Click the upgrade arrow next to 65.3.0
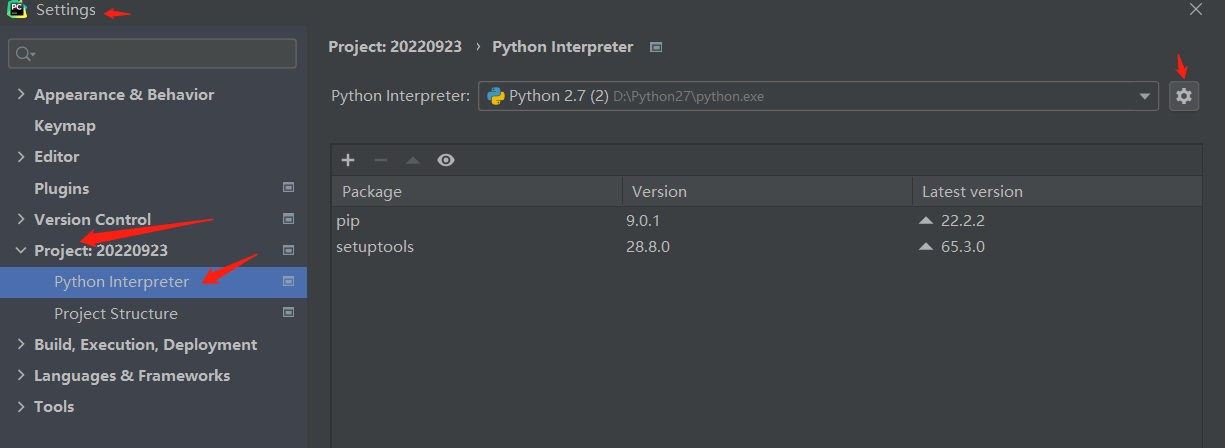 (x=926, y=246)
